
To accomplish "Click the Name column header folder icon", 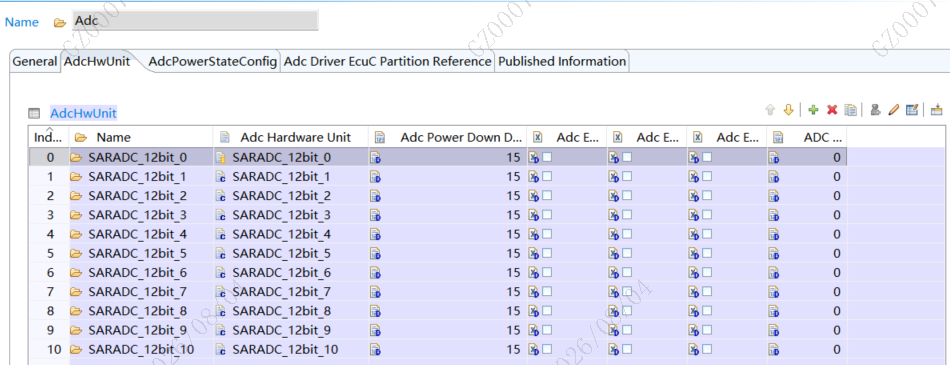I will pos(81,138).
